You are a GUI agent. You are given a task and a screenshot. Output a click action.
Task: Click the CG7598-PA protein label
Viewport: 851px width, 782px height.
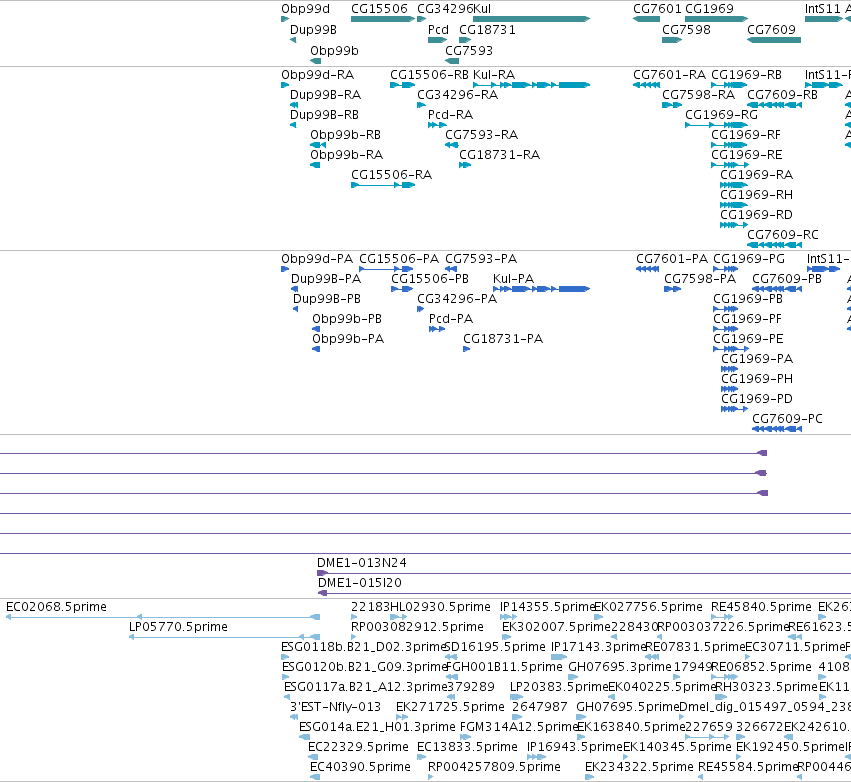pyautogui.click(x=700, y=279)
